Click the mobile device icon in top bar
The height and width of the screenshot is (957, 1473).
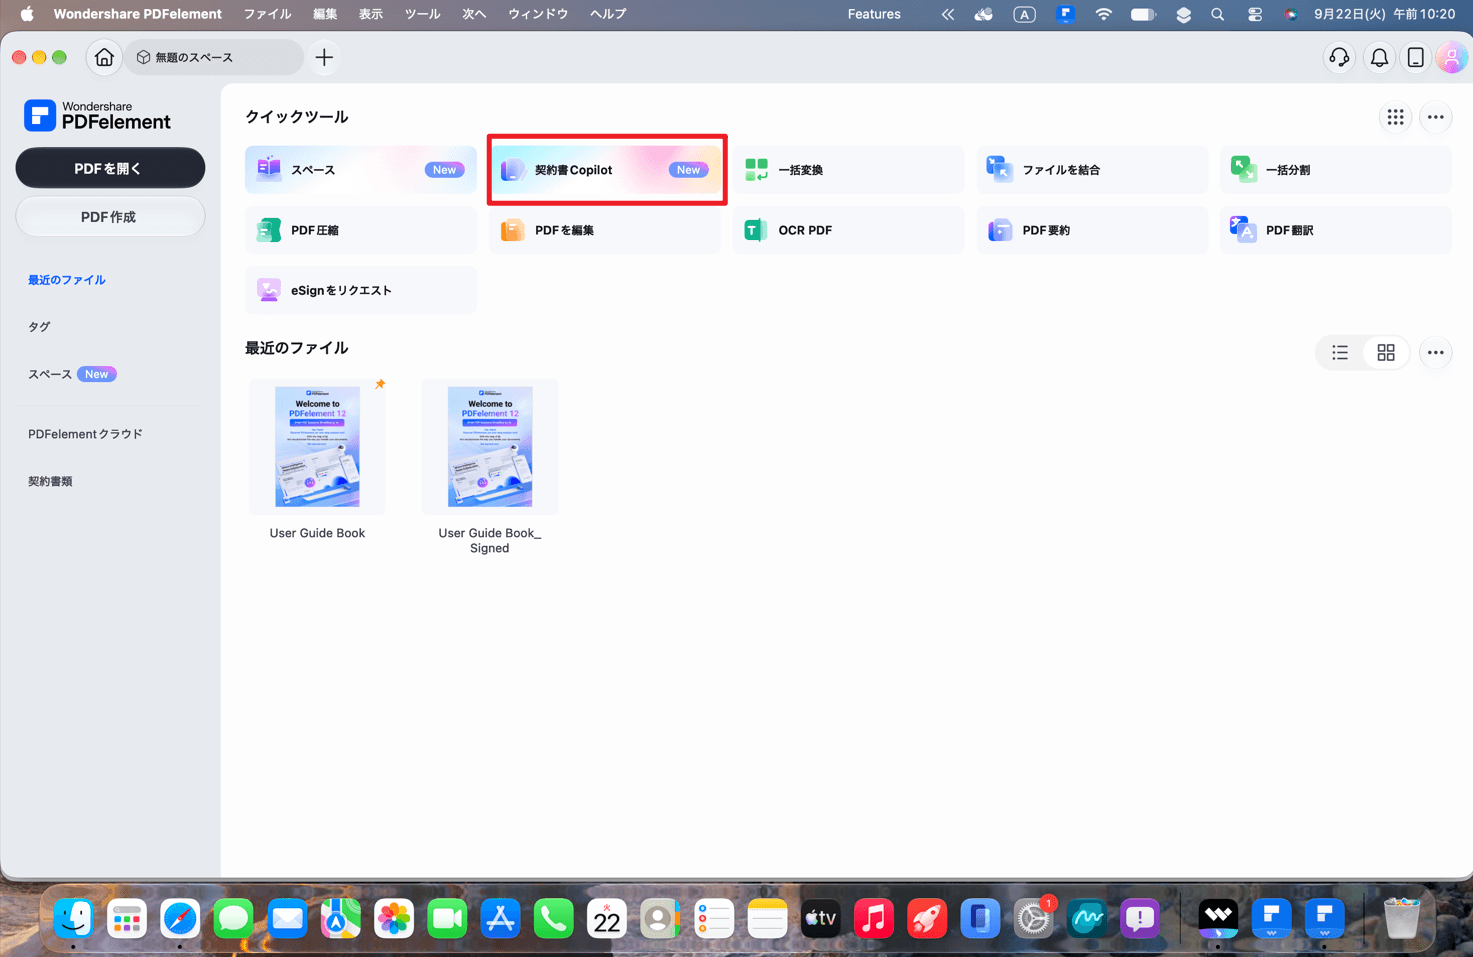point(1416,58)
